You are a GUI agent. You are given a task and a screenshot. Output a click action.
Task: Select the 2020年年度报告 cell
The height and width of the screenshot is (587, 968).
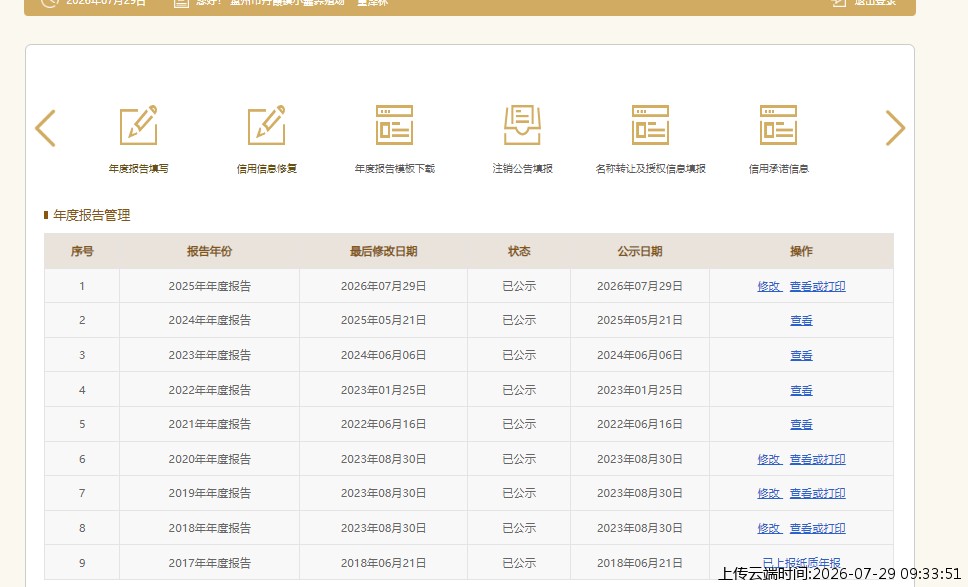click(x=209, y=459)
